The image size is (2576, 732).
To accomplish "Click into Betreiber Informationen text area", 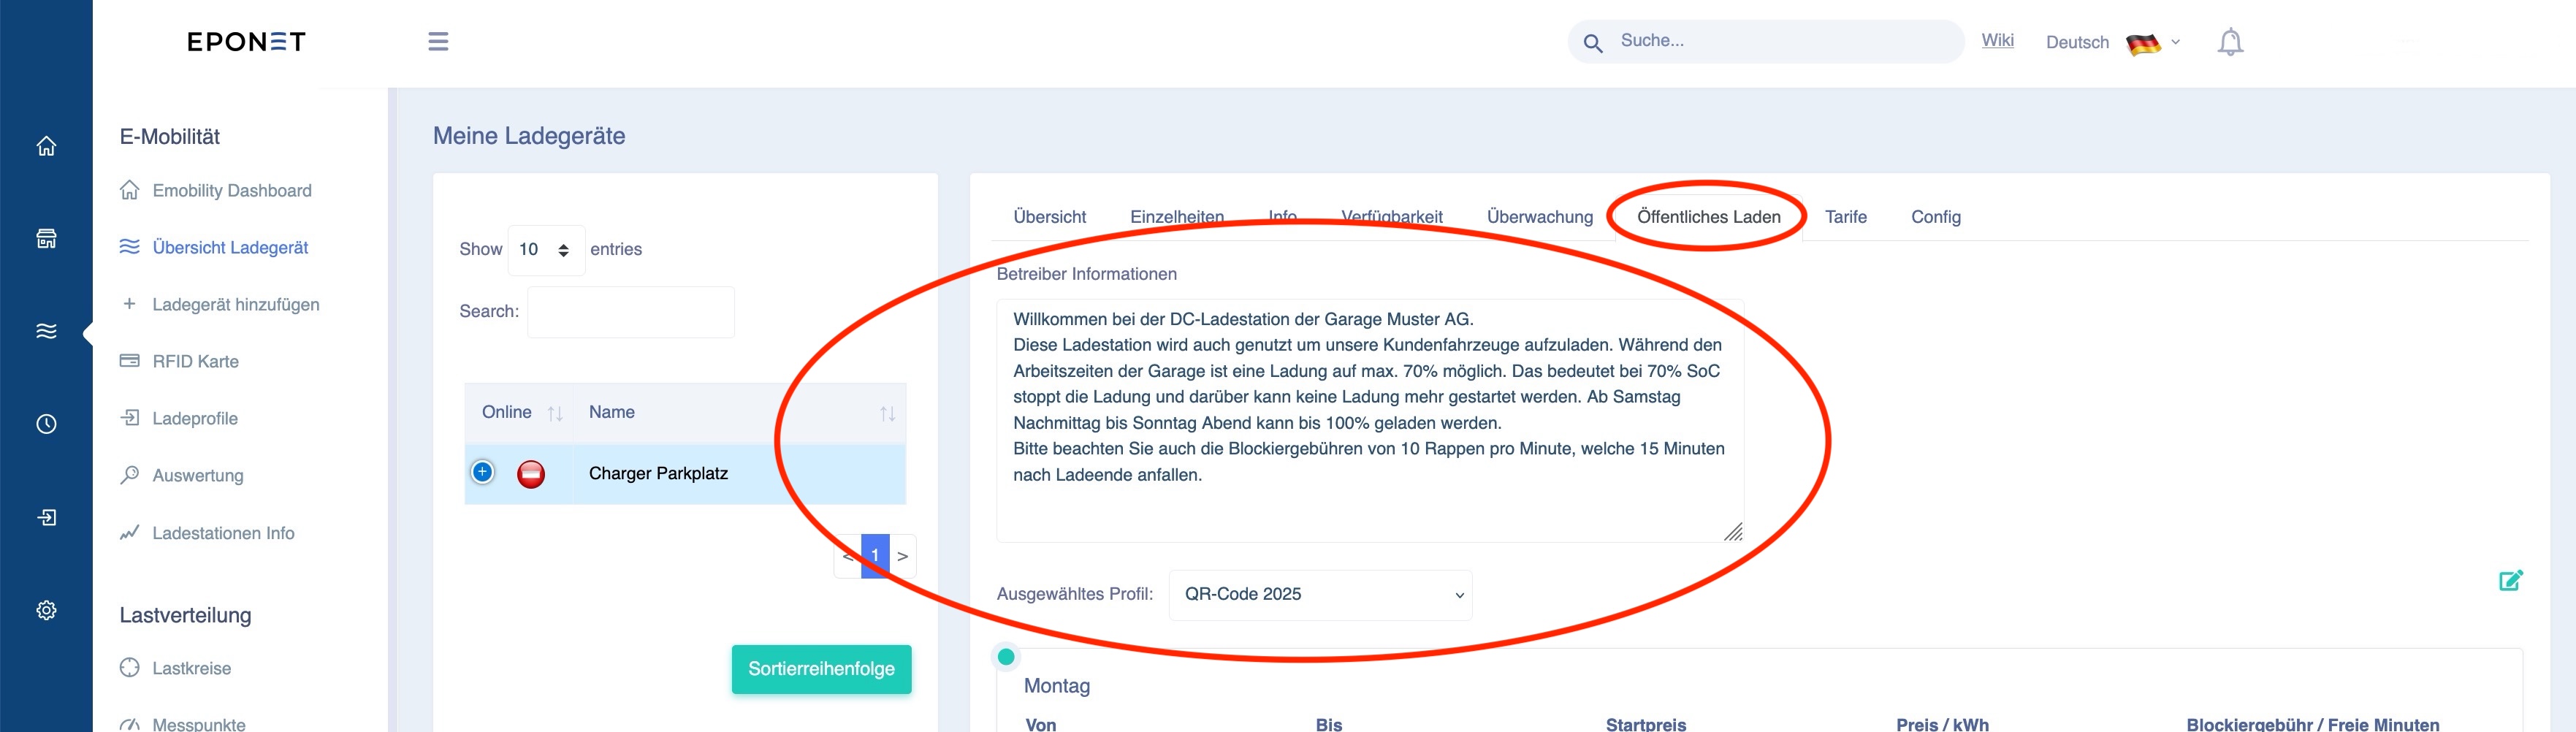I will pyautogui.click(x=1370, y=420).
